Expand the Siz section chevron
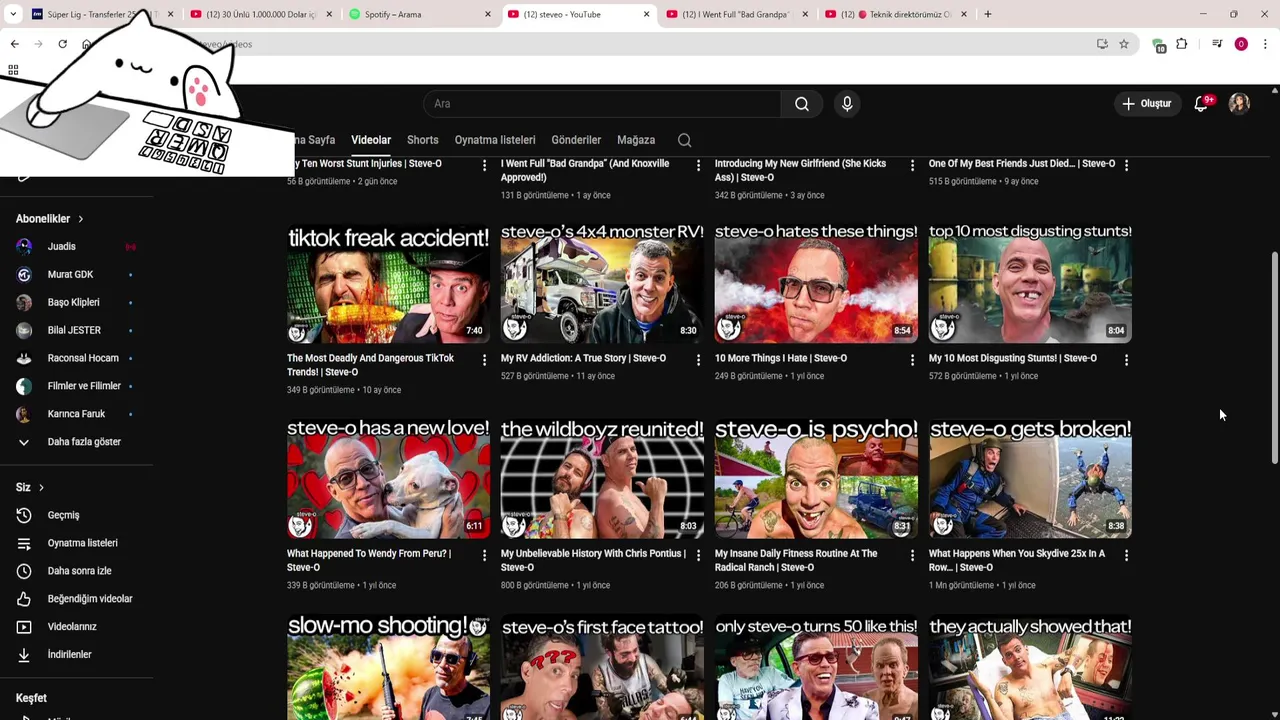1280x720 pixels. tap(41, 488)
